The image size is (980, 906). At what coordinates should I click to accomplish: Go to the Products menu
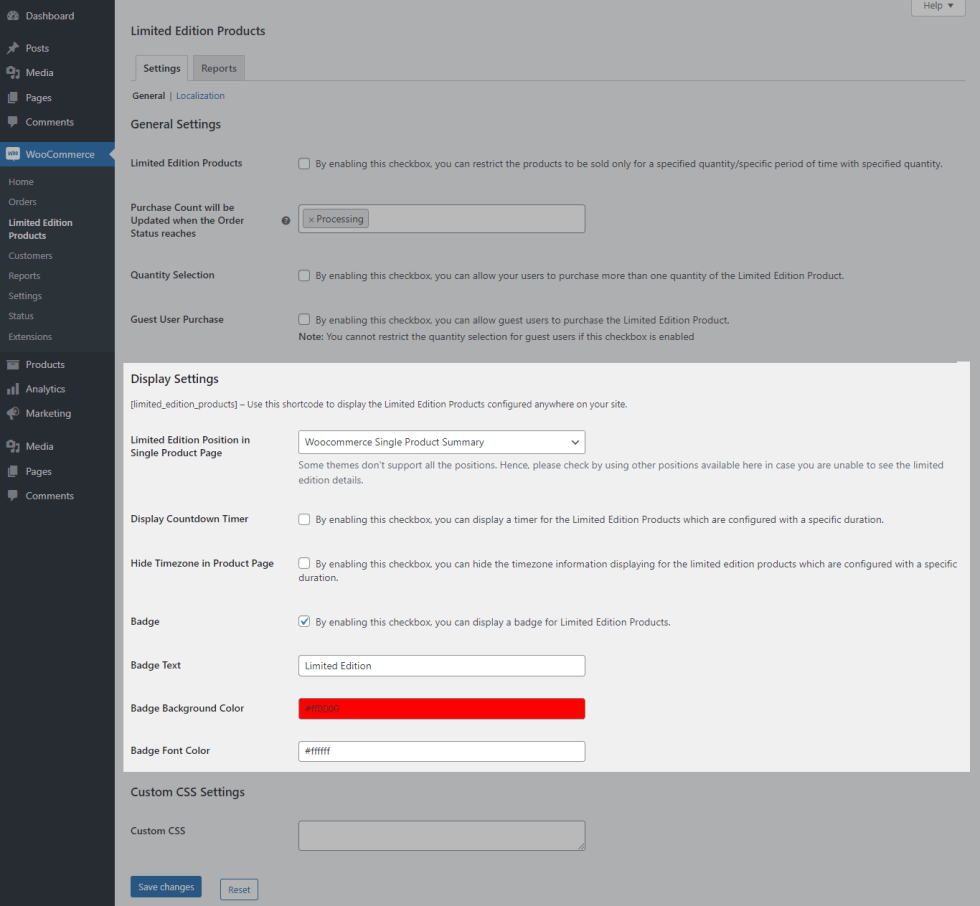coord(45,364)
